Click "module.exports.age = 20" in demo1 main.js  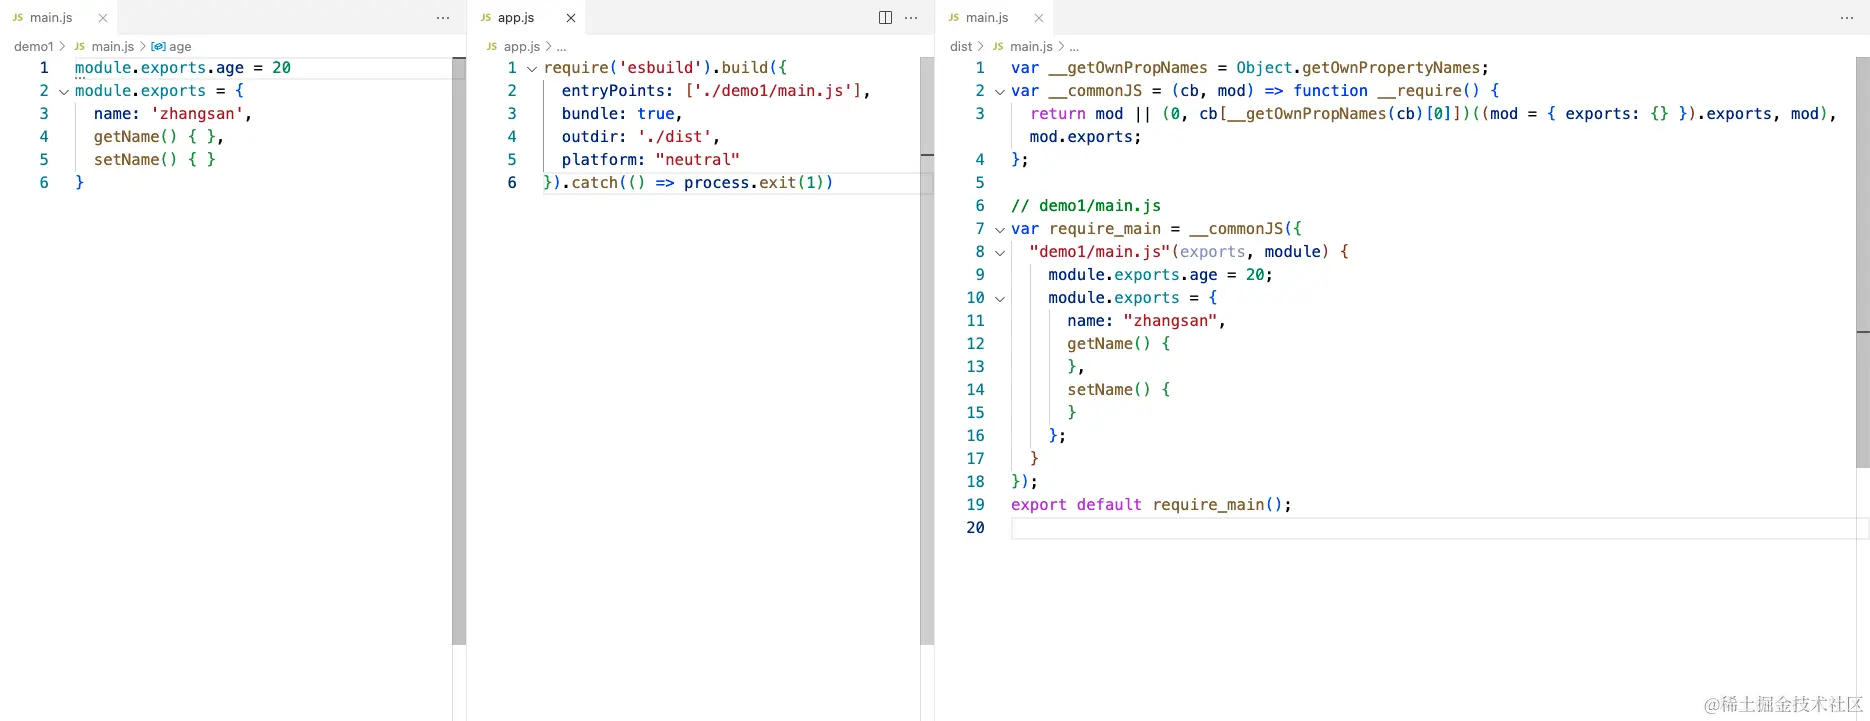(x=183, y=68)
